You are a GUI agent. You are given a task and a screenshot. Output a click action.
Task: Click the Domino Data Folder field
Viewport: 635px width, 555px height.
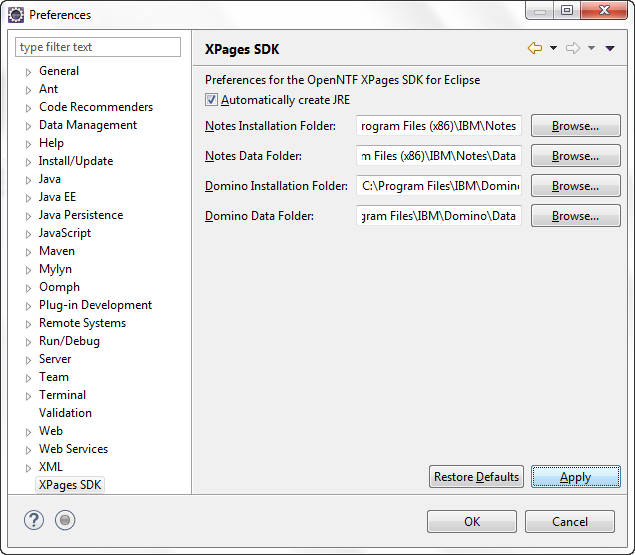(x=439, y=216)
